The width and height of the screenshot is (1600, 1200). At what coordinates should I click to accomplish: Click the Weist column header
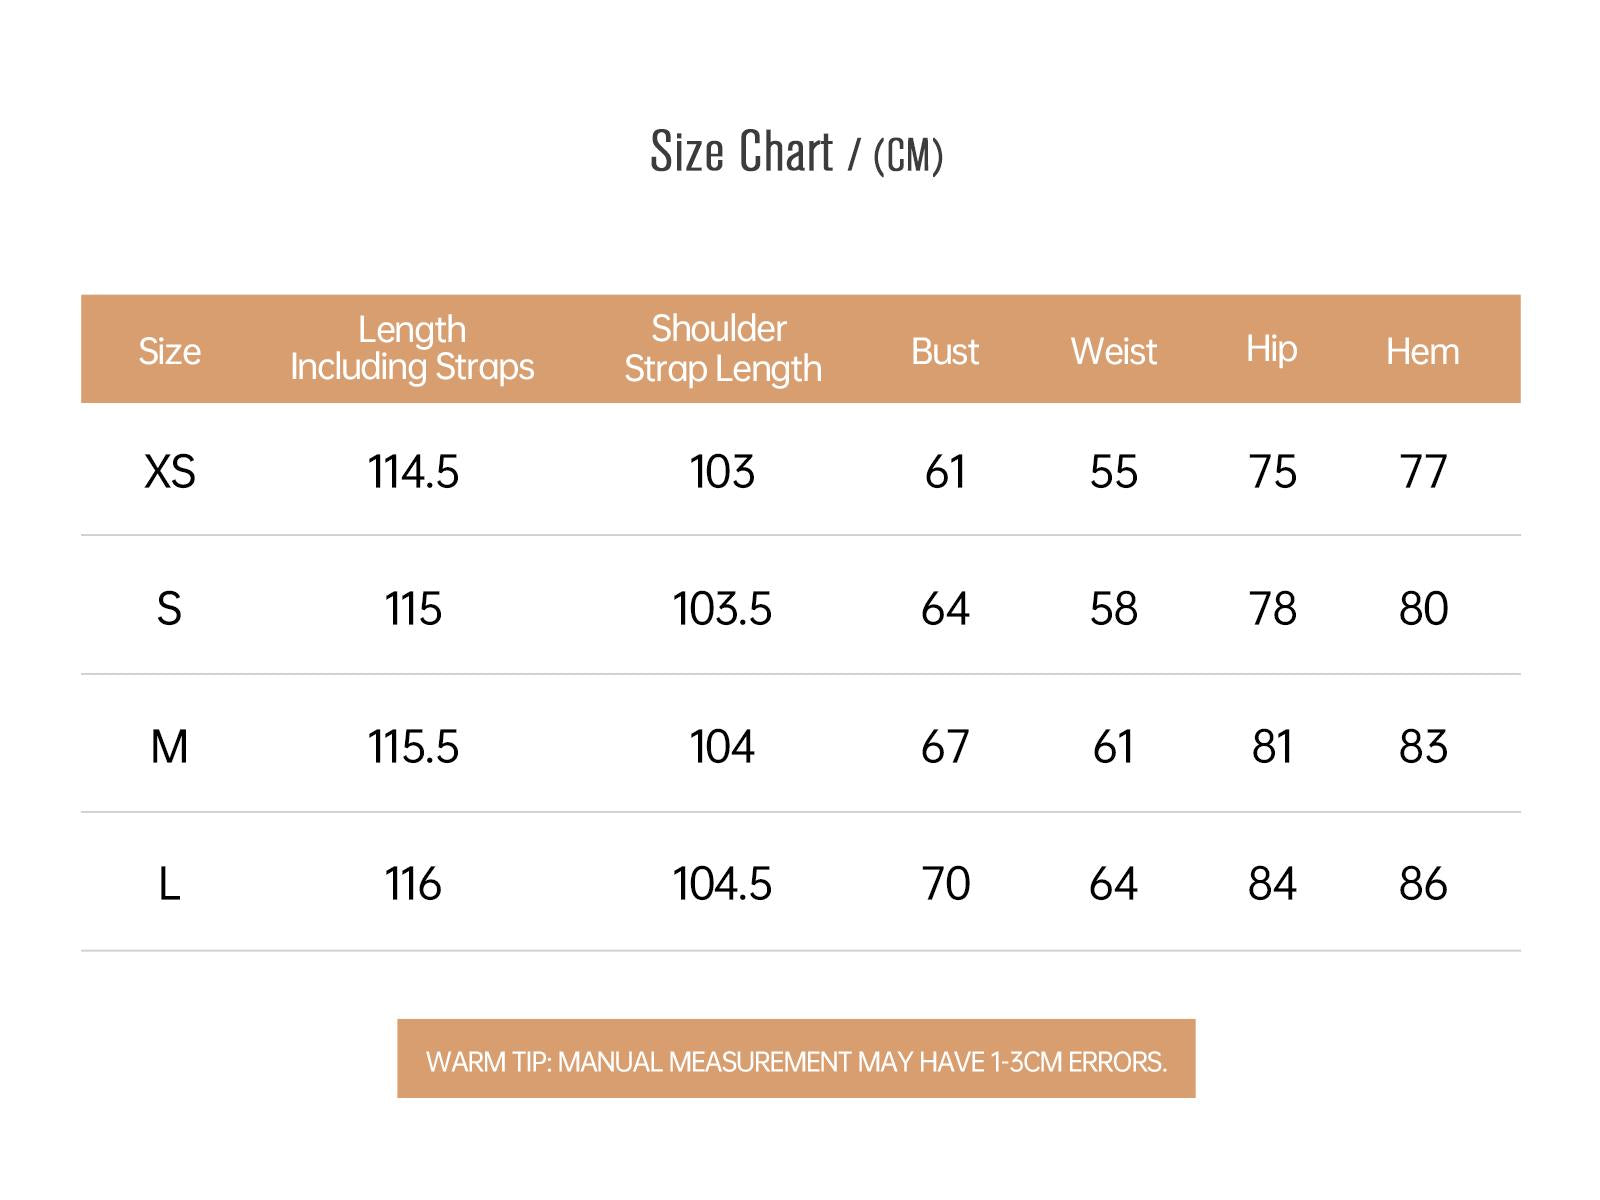coord(1113,351)
